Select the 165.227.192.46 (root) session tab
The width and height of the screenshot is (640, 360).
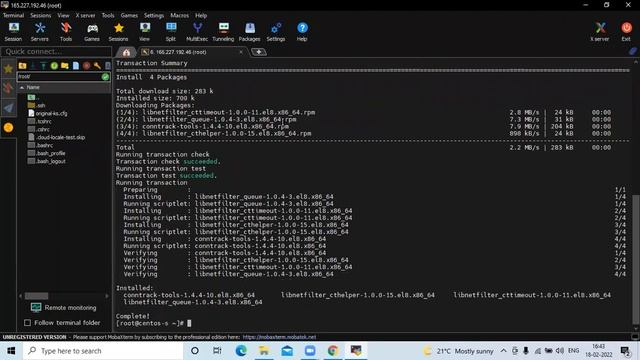[x=178, y=52]
